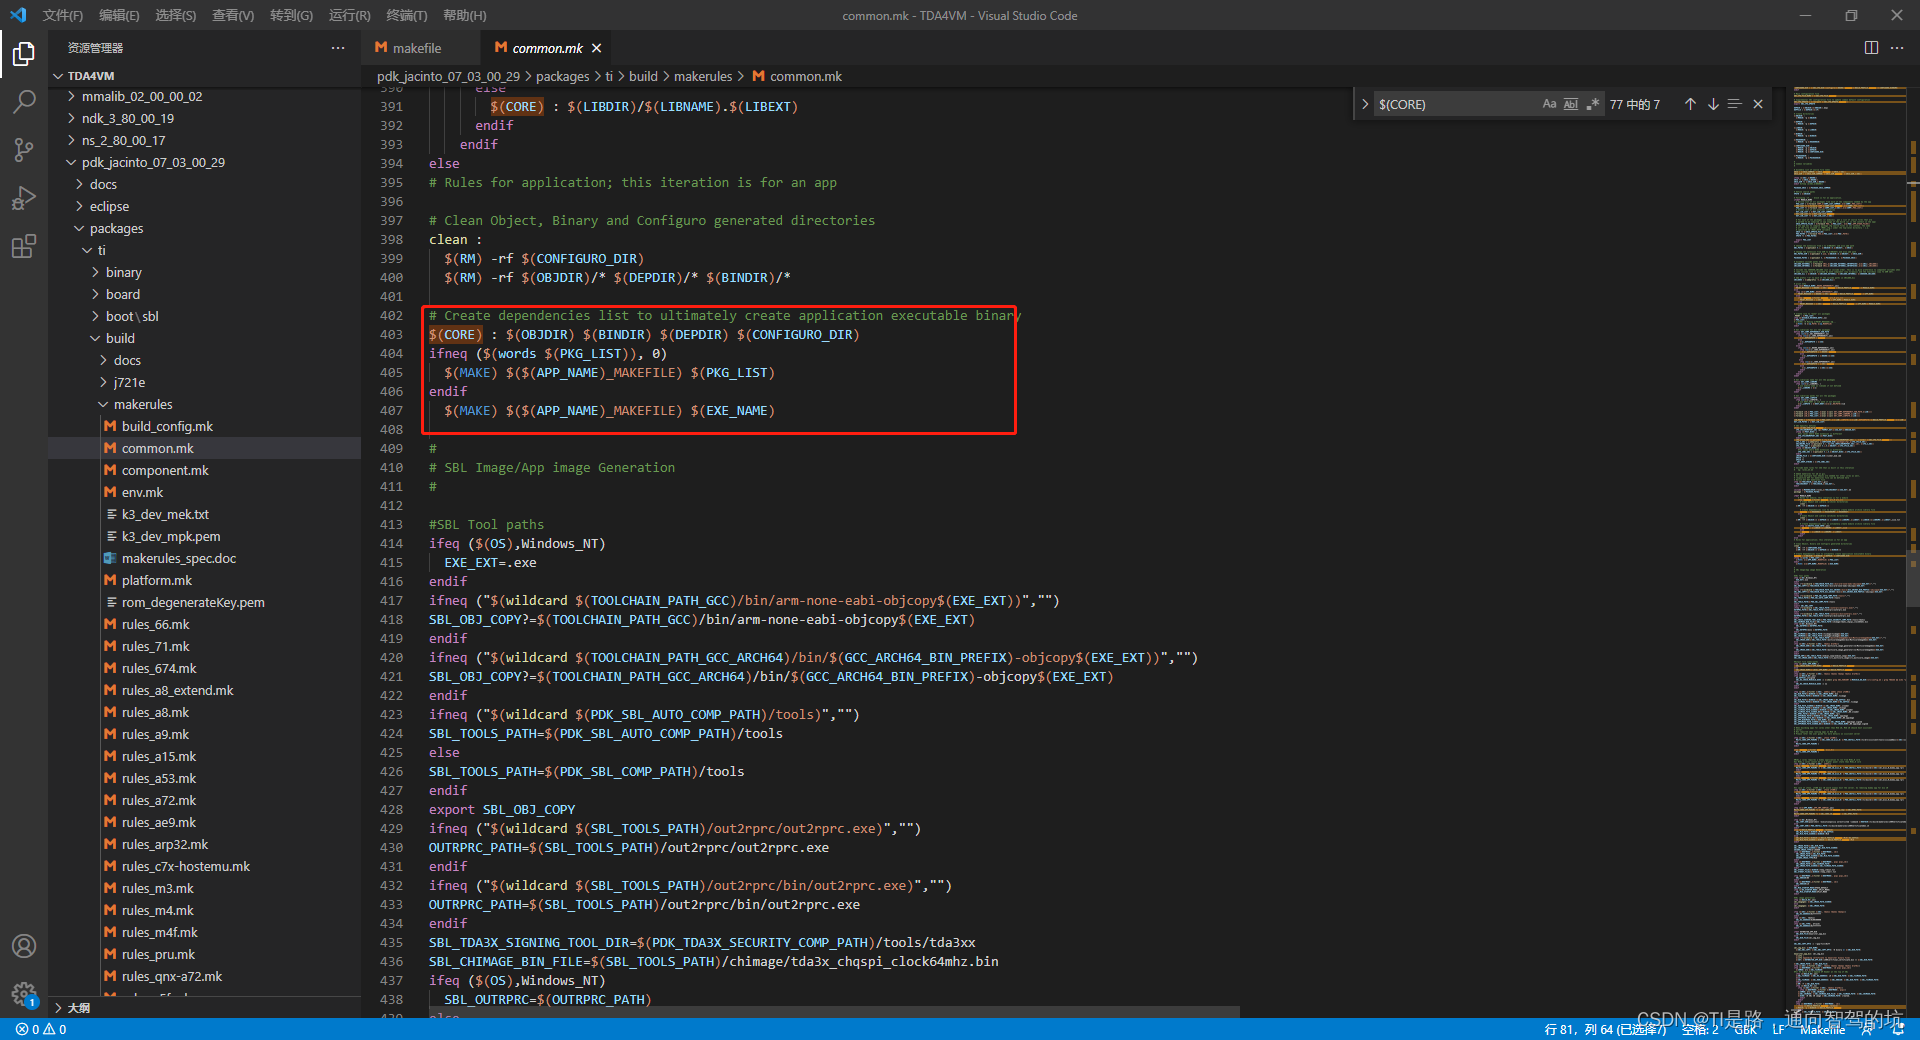Go to next search match arrow
Image resolution: width=1920 pixels, height=1040 pixels.
coord(1713,104)
